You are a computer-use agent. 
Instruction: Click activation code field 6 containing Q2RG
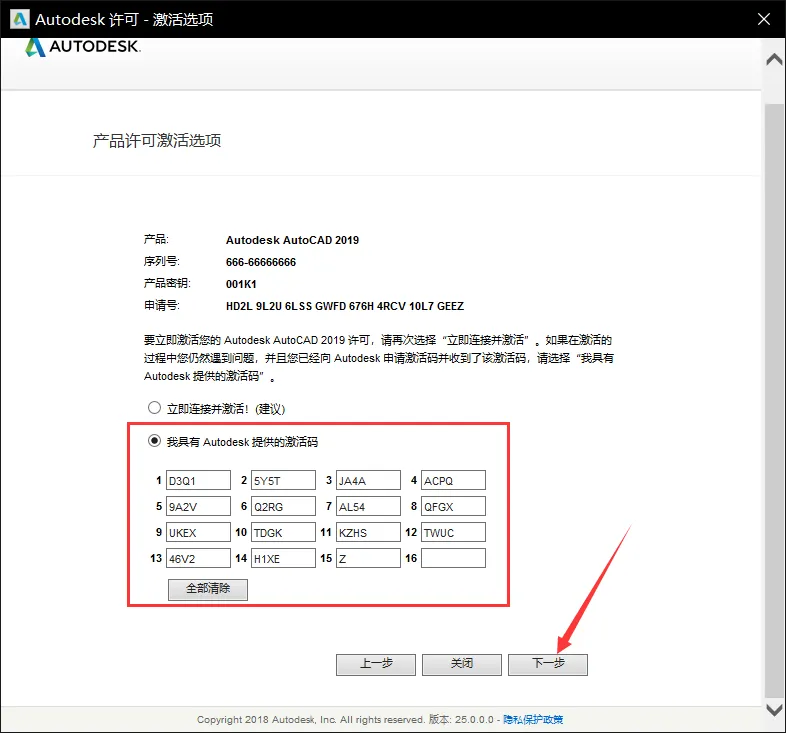click(283, 506)
